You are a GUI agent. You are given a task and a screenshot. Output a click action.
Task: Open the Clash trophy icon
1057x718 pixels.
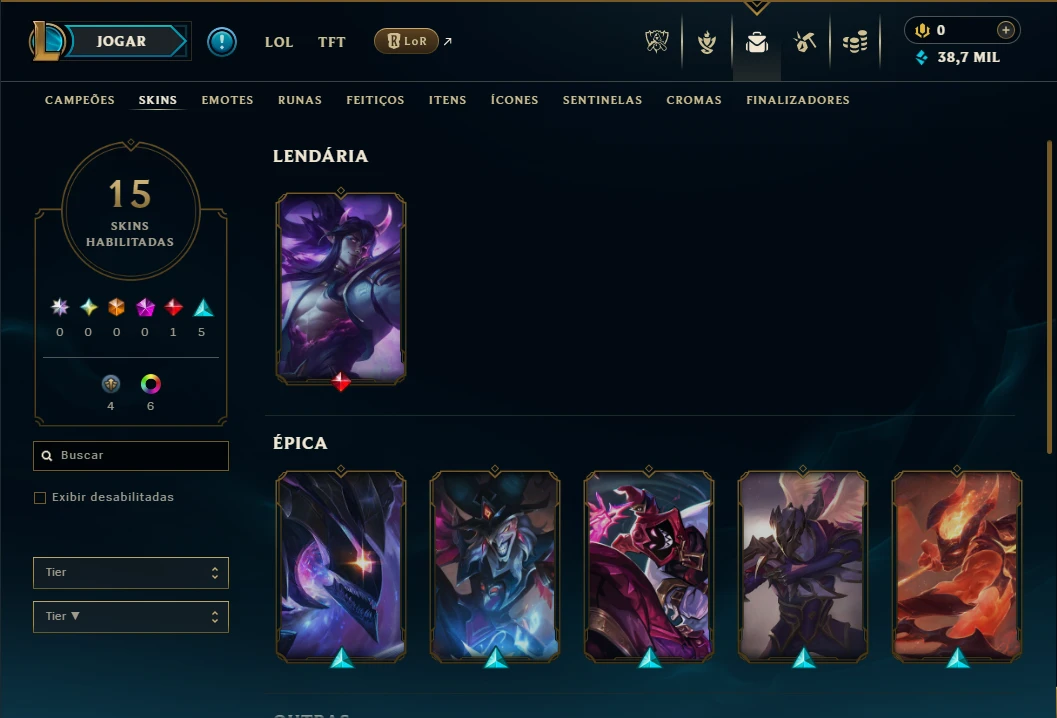(x=657, y=42)
